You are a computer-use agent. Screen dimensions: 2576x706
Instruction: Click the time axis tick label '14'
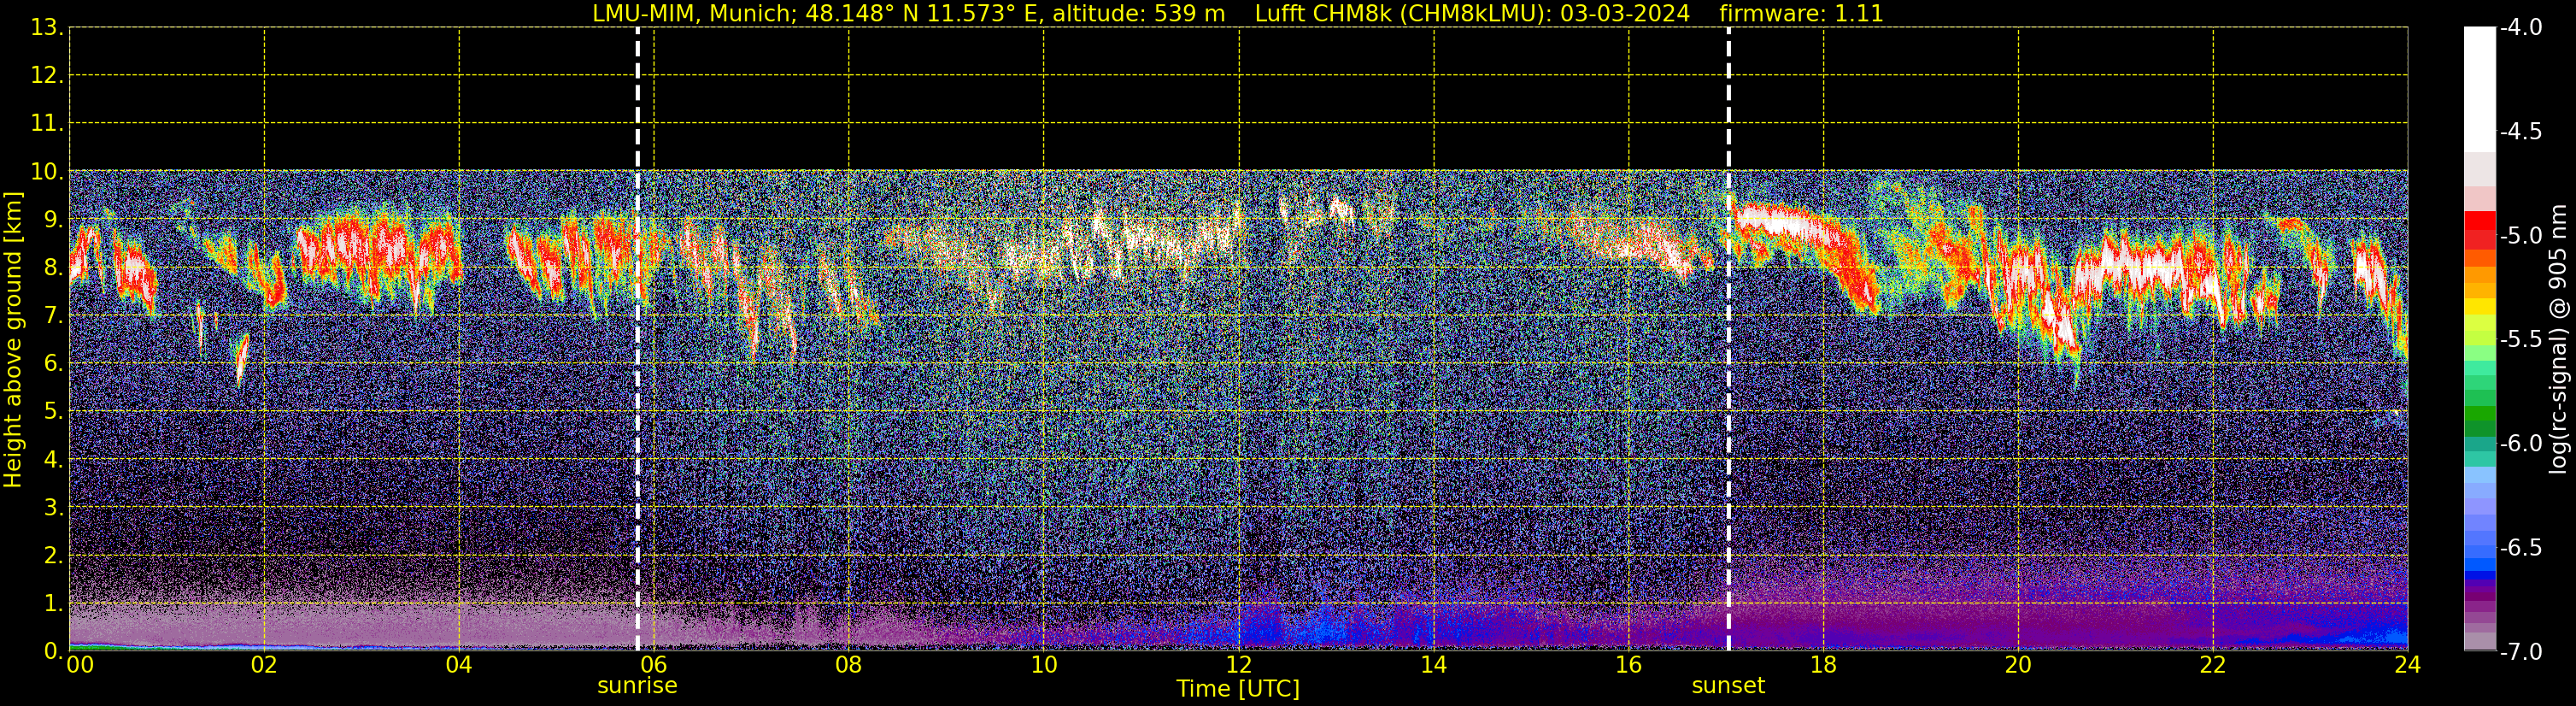click(1434, 665)
